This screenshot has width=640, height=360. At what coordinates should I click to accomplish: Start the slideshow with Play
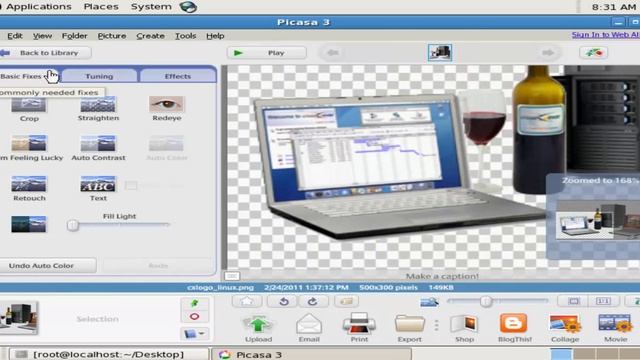[267, 53]
